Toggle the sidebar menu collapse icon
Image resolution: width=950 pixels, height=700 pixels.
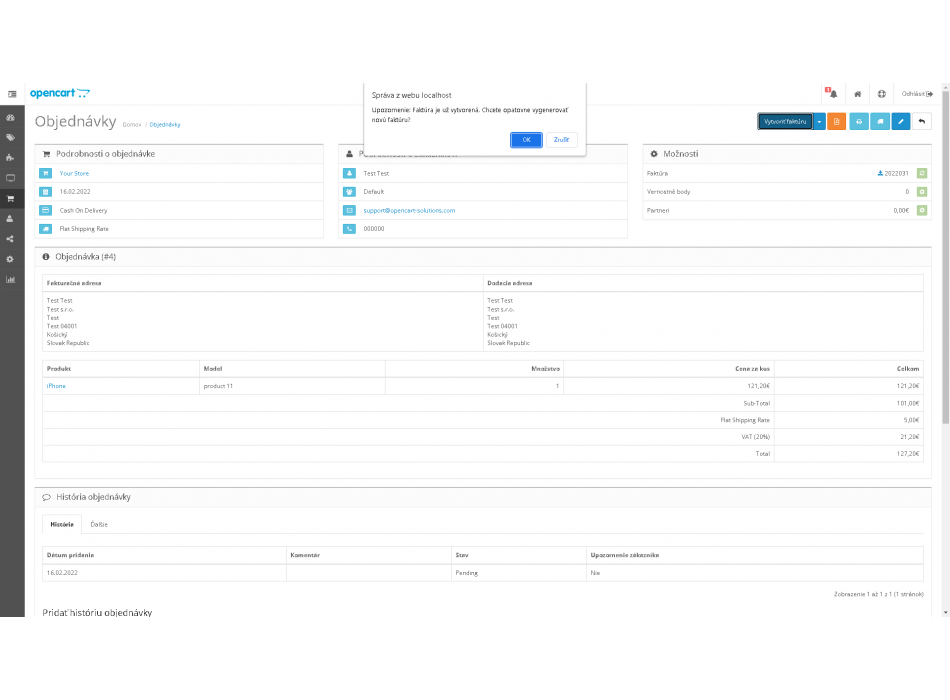[12, 94]
